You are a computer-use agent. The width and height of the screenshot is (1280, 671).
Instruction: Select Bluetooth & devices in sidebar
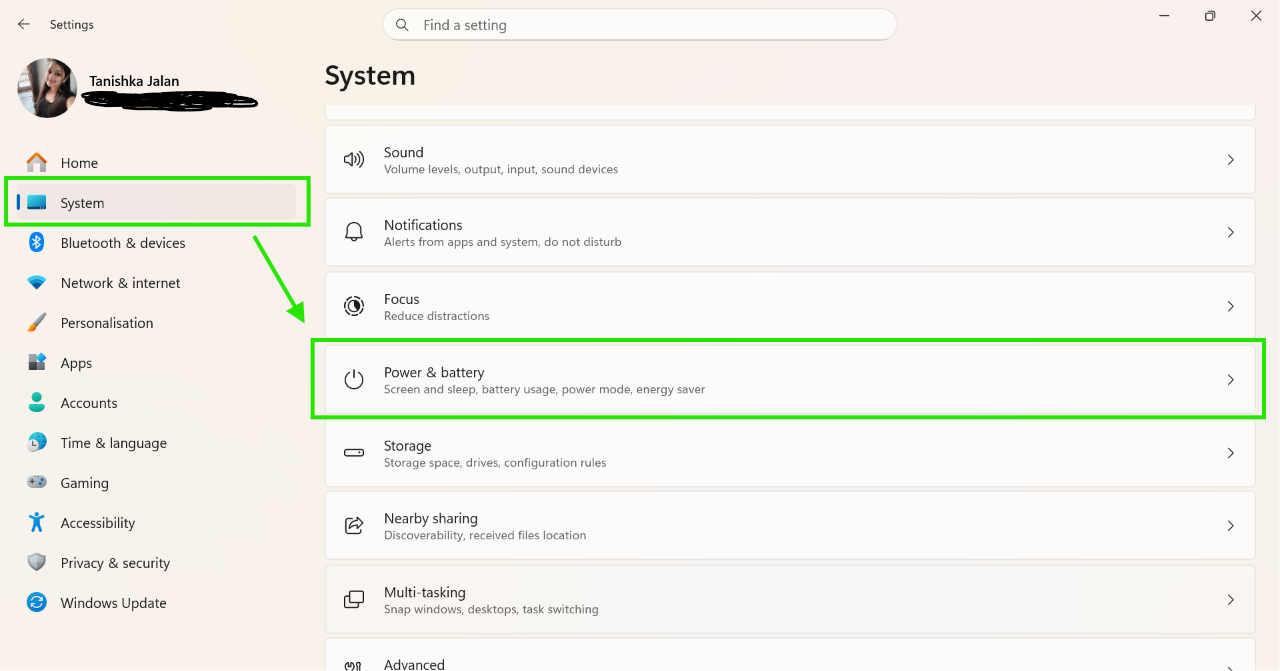(157, 243)
